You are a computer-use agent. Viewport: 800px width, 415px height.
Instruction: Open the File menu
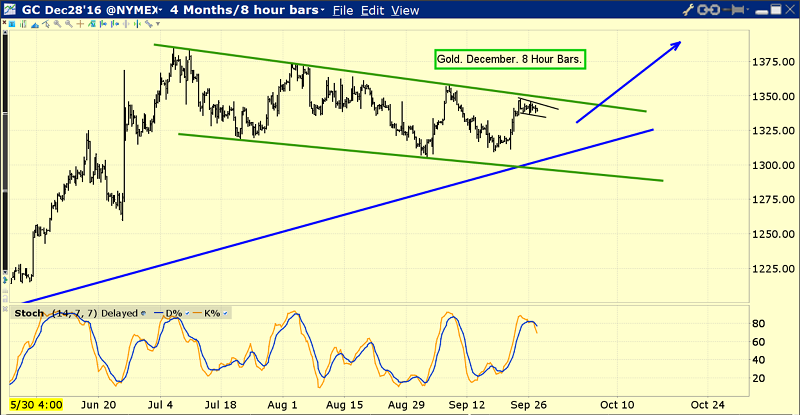click(343, 11)
